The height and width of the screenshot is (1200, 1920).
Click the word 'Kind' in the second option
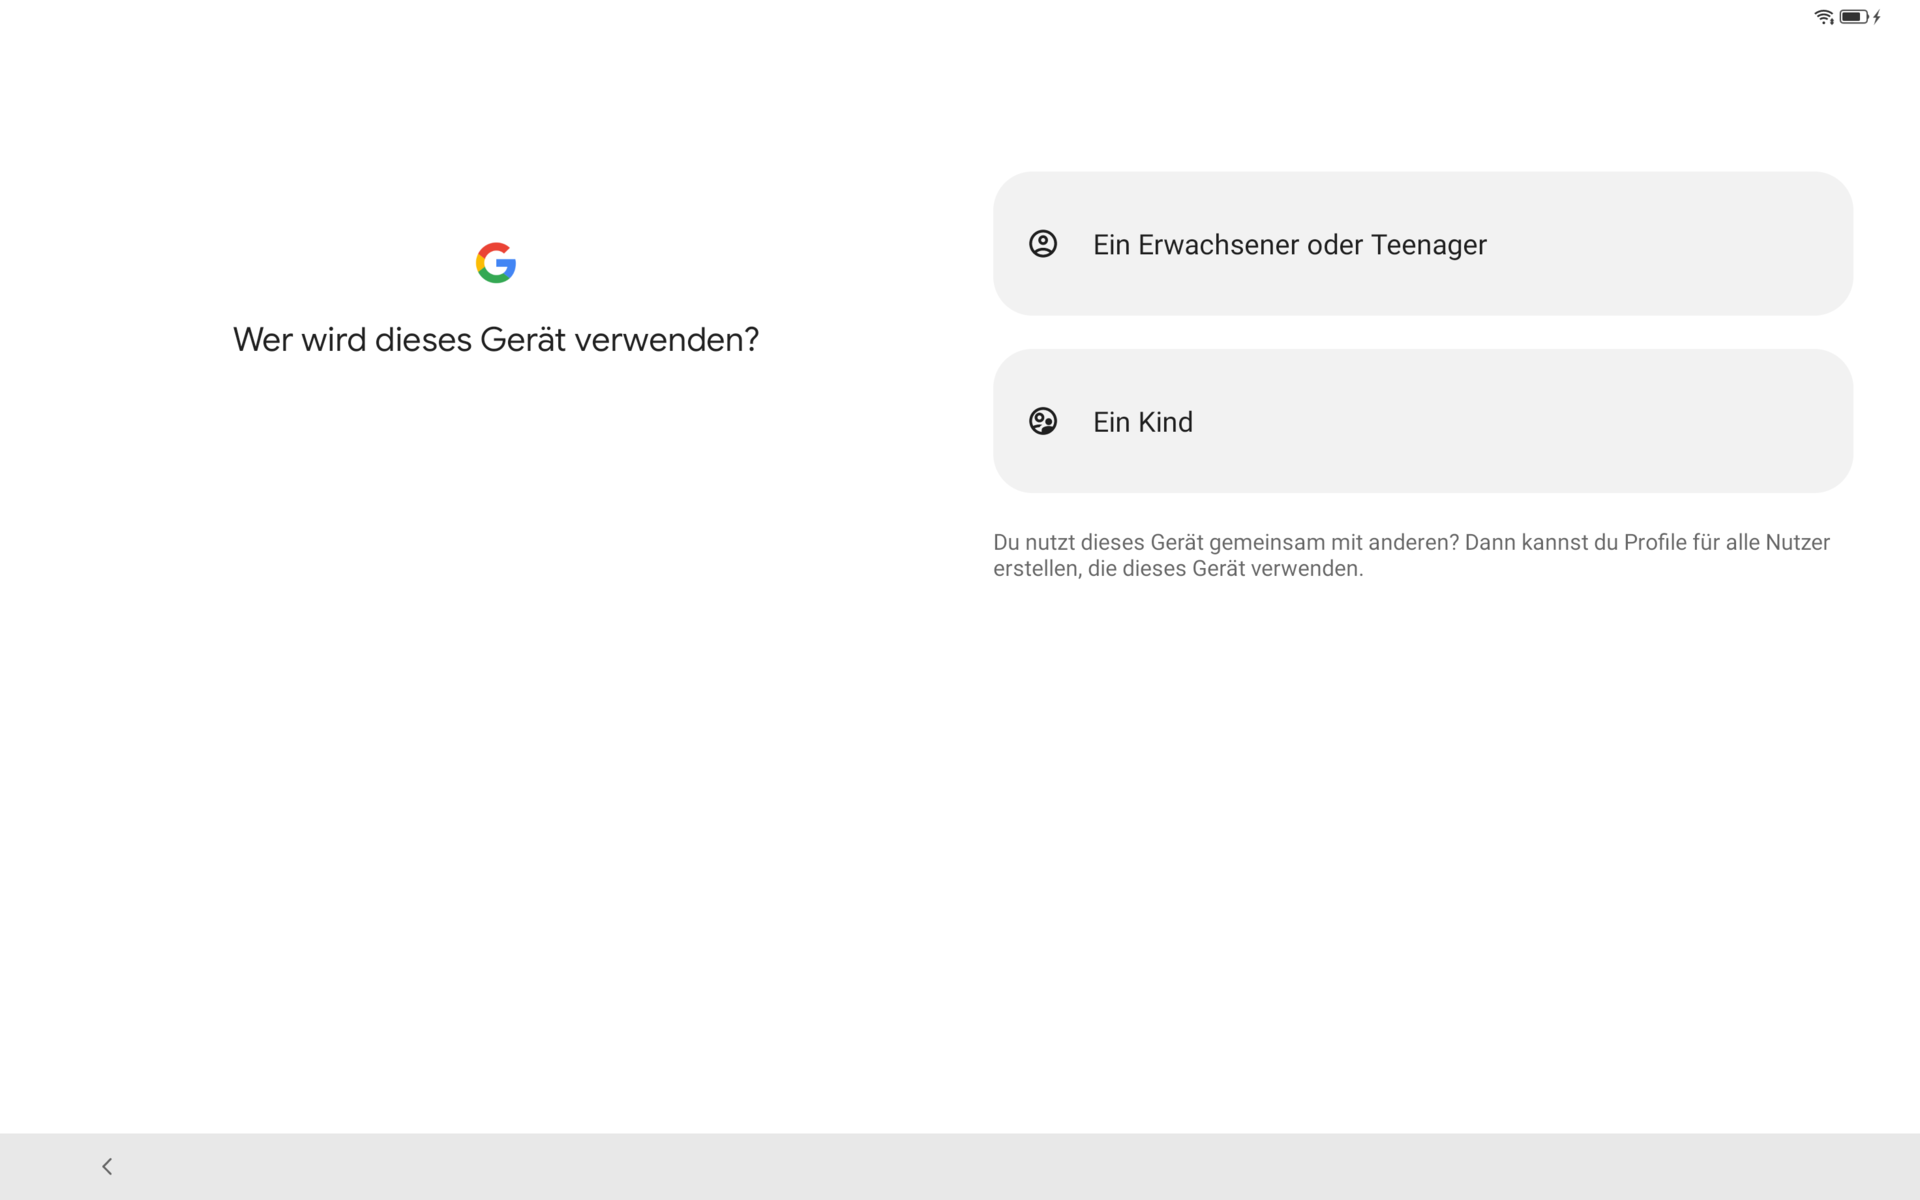tap(1165, 422)
